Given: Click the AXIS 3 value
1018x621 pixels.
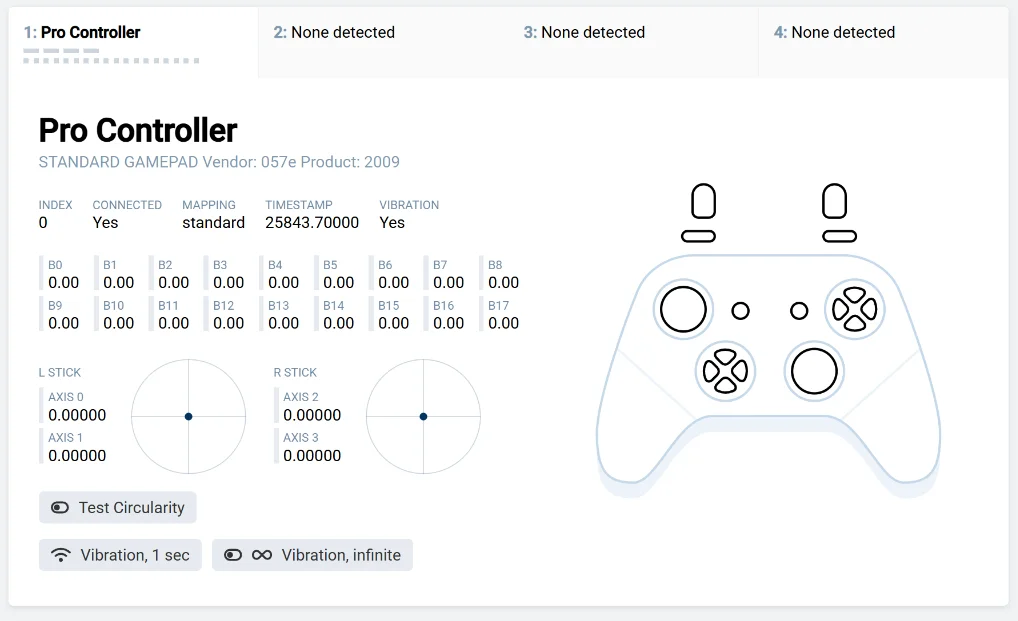Looking at the screenshot, I should tap(312, 456).
